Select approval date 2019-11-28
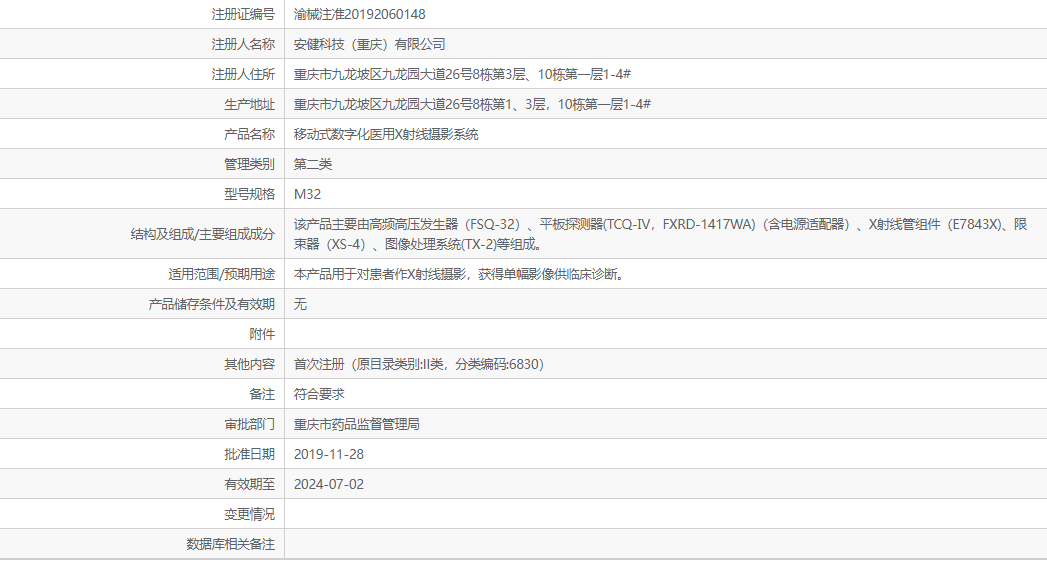Screen dimensions: 1047x563 coord(329,455)
